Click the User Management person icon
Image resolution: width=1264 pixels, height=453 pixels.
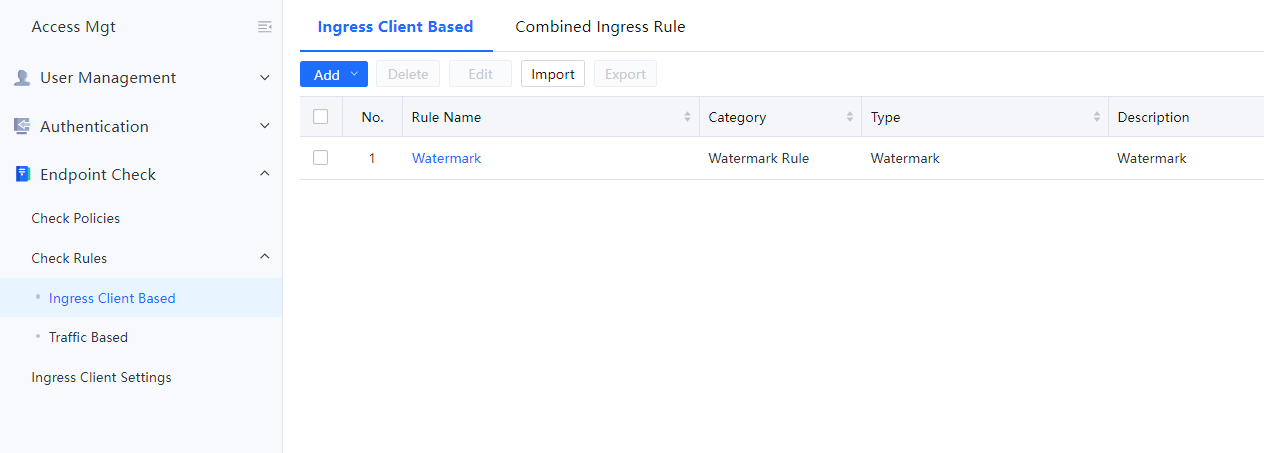pyautogui.click(x=22, y=78)
